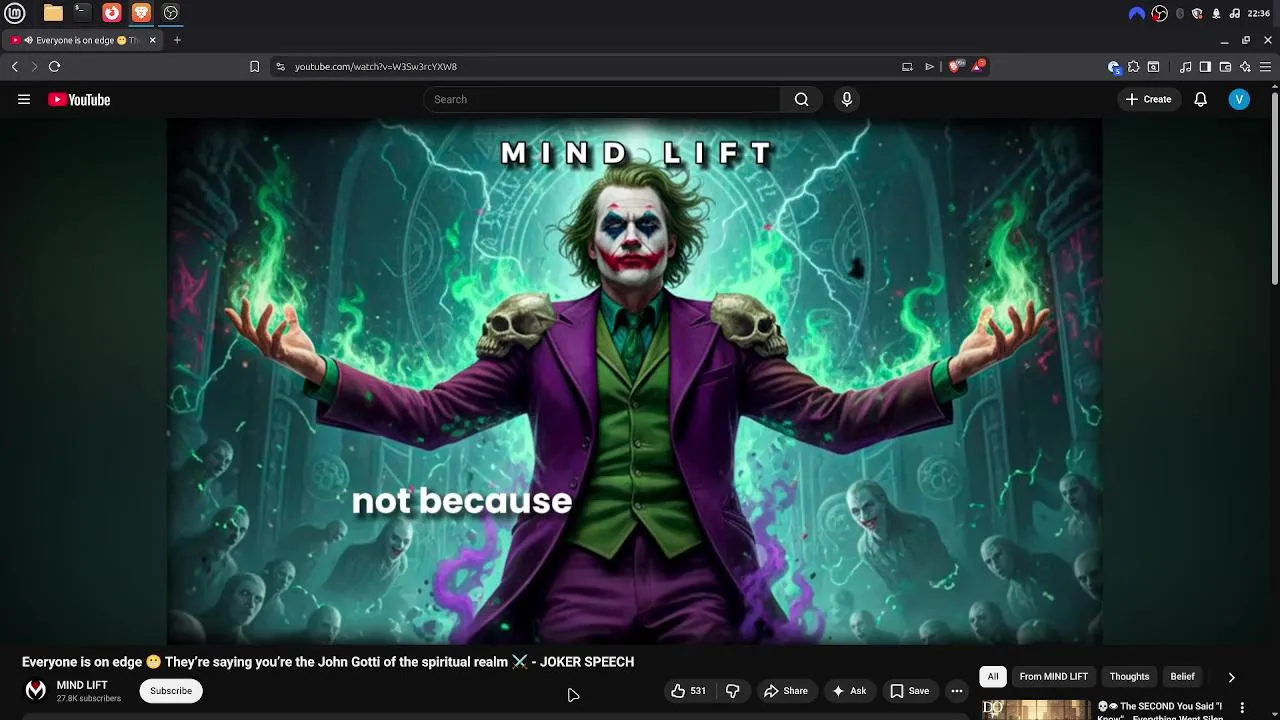Viewport: 1280px width, 720px height.
Task: Open the Linux Mint start menu
Action: click(15, 13)
